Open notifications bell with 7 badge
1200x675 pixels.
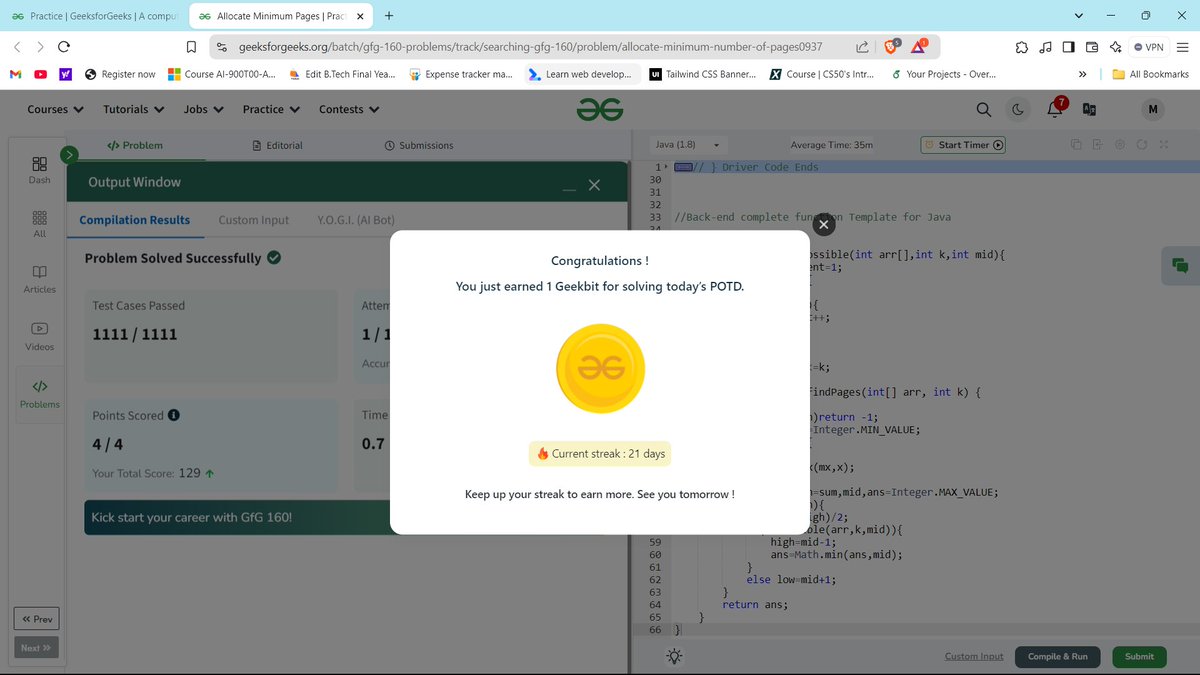point(1056,107)
